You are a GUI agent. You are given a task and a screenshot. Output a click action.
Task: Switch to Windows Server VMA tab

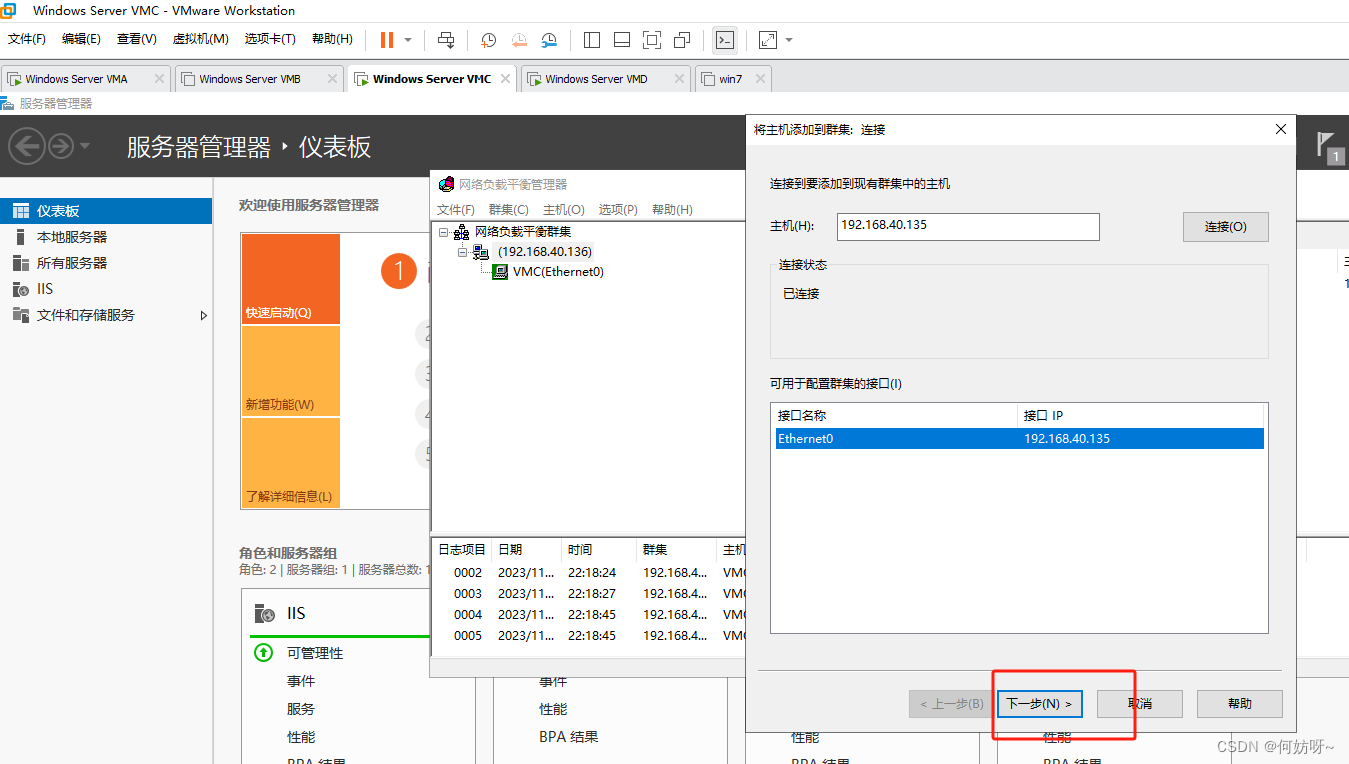point(76,79)
